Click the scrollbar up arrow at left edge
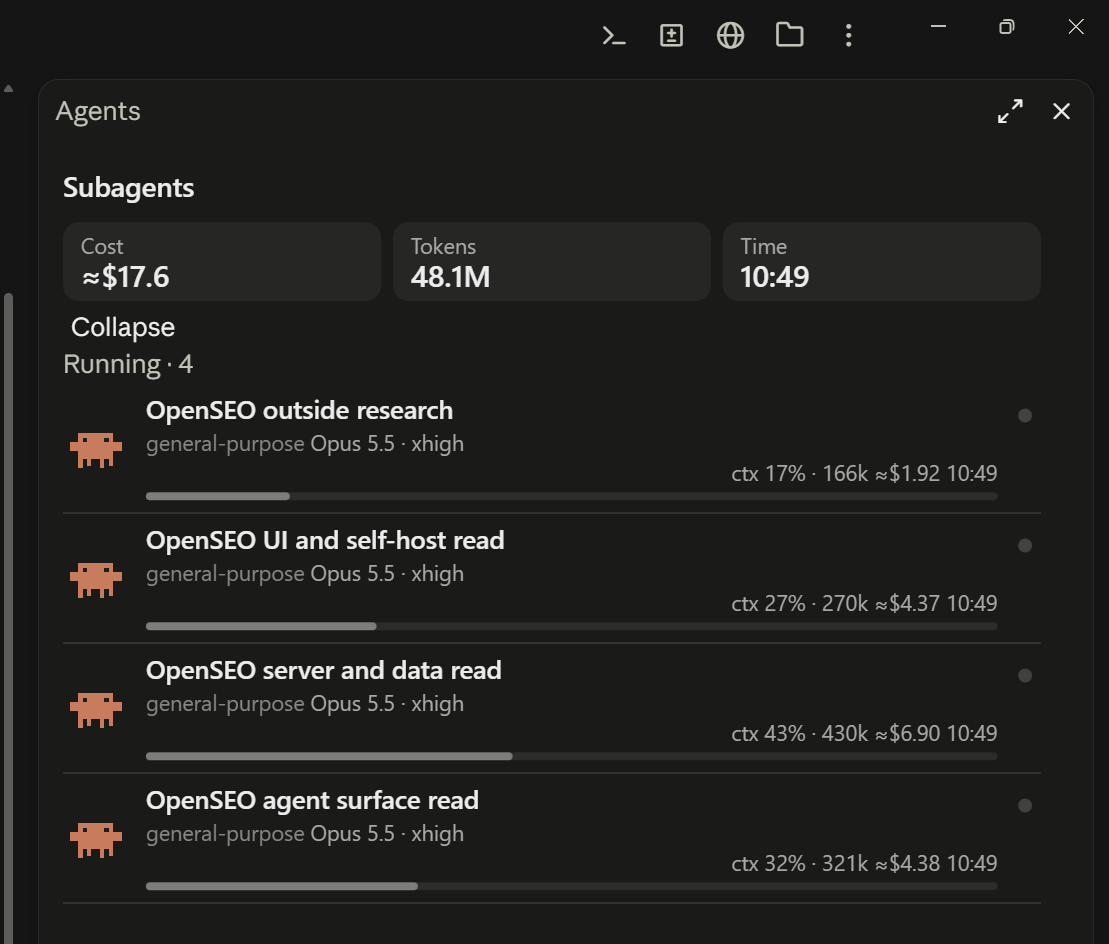 tap(8, 88)
